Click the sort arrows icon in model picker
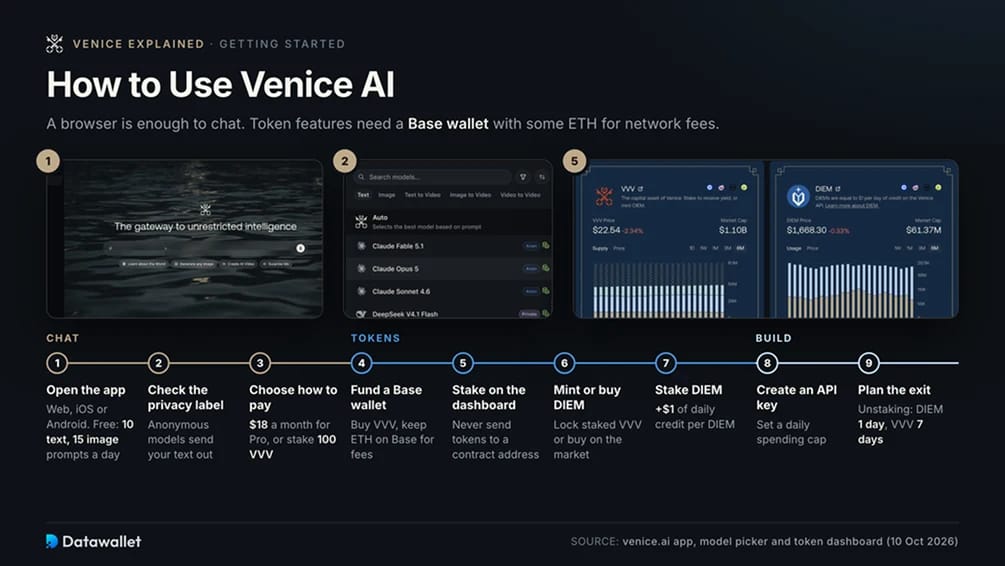This screenshot has width=1005, height=566. point(542,177)
